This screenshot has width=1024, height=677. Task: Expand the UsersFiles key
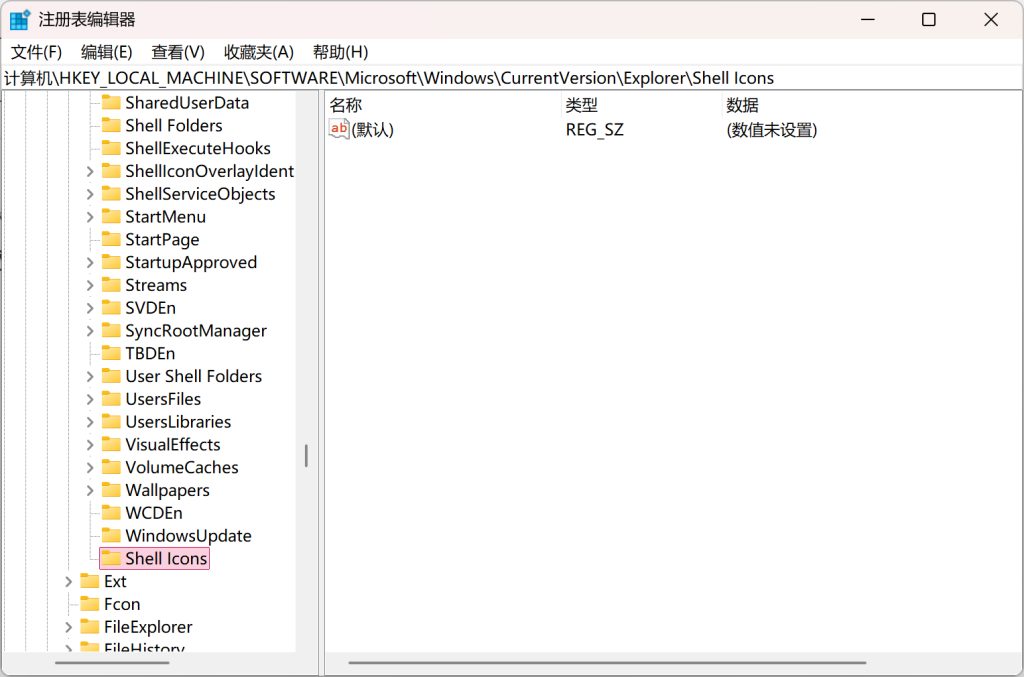coord(90,400)
